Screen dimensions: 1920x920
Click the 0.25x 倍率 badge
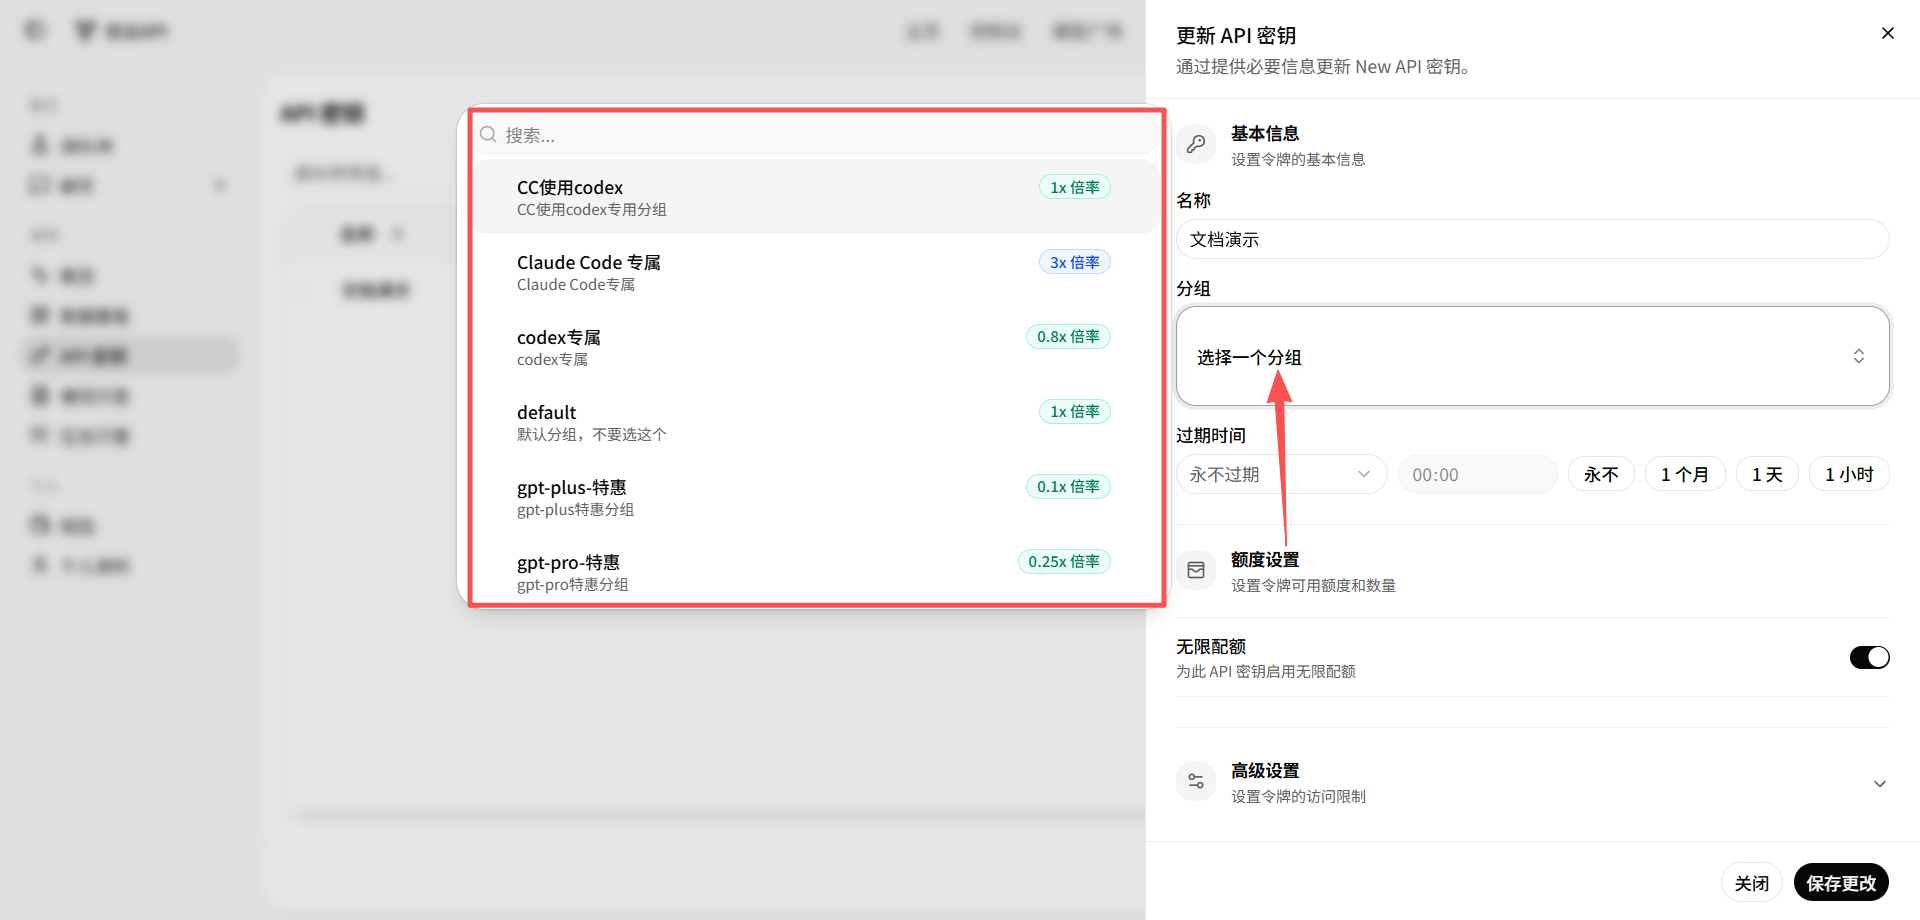click(1064, 561)
